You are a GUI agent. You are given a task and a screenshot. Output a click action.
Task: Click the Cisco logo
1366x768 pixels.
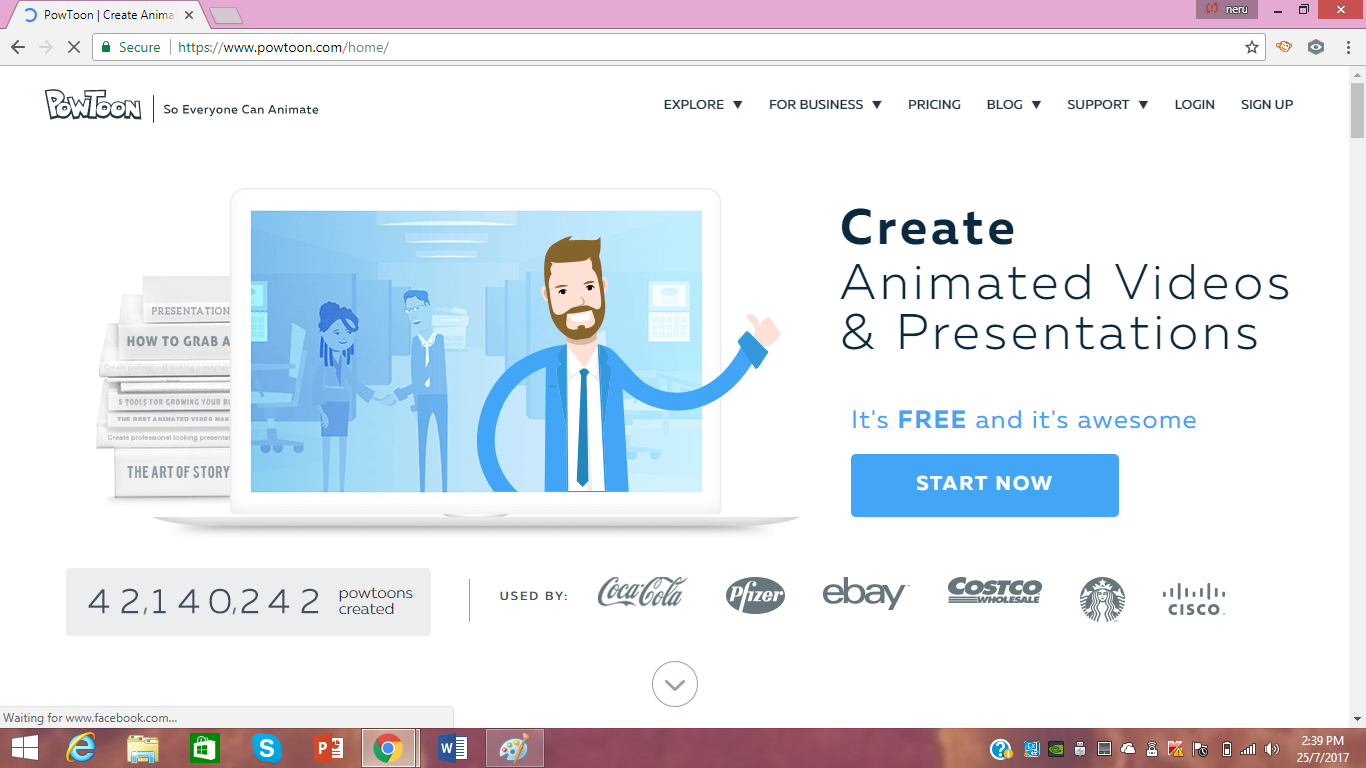pos(1194,599)
